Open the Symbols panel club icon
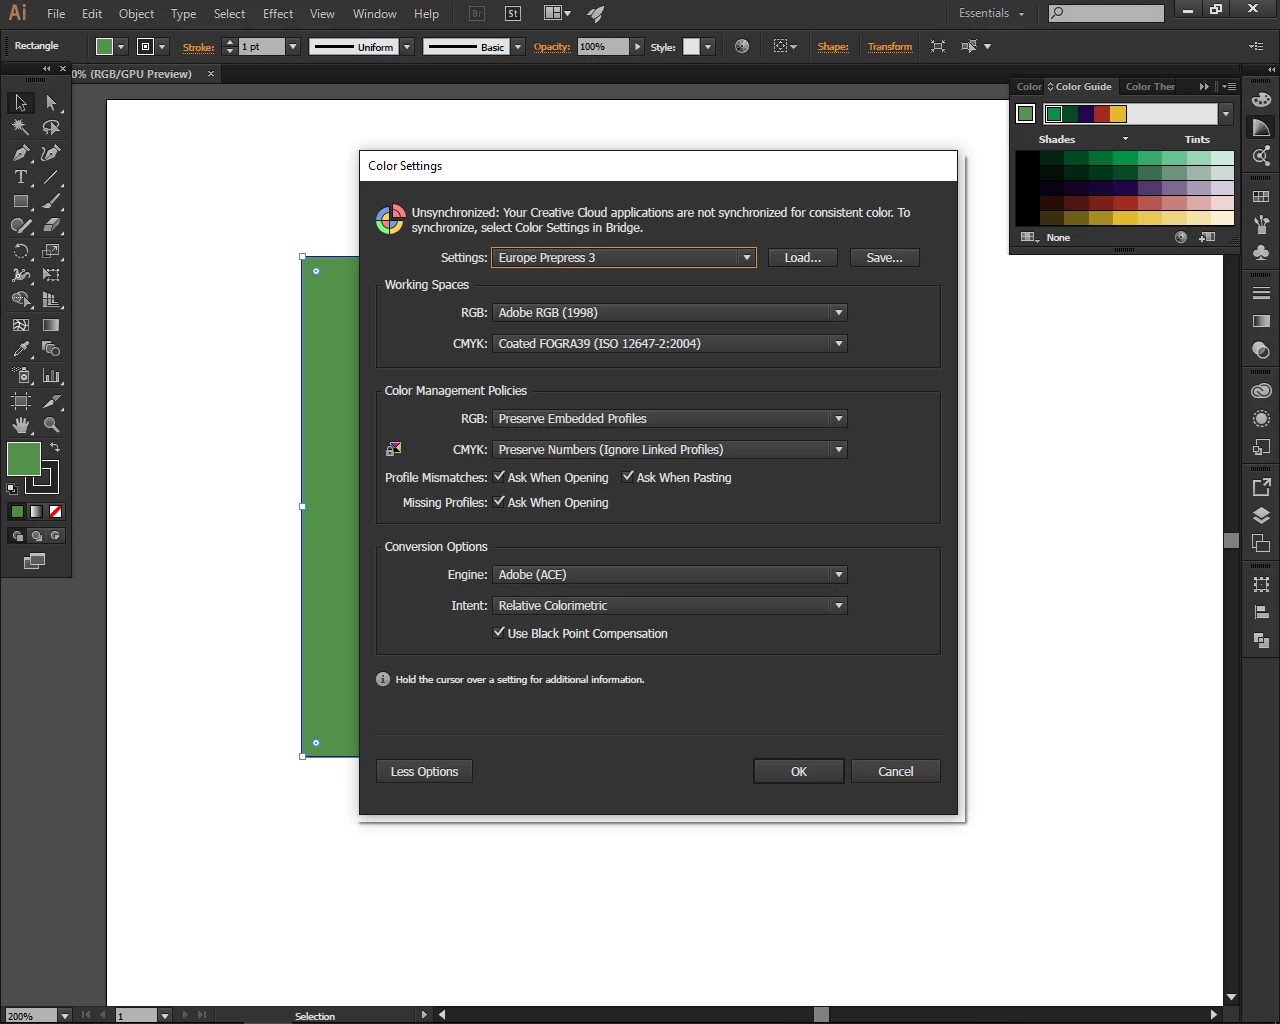1280x1024 pixels. (1261, 252)
